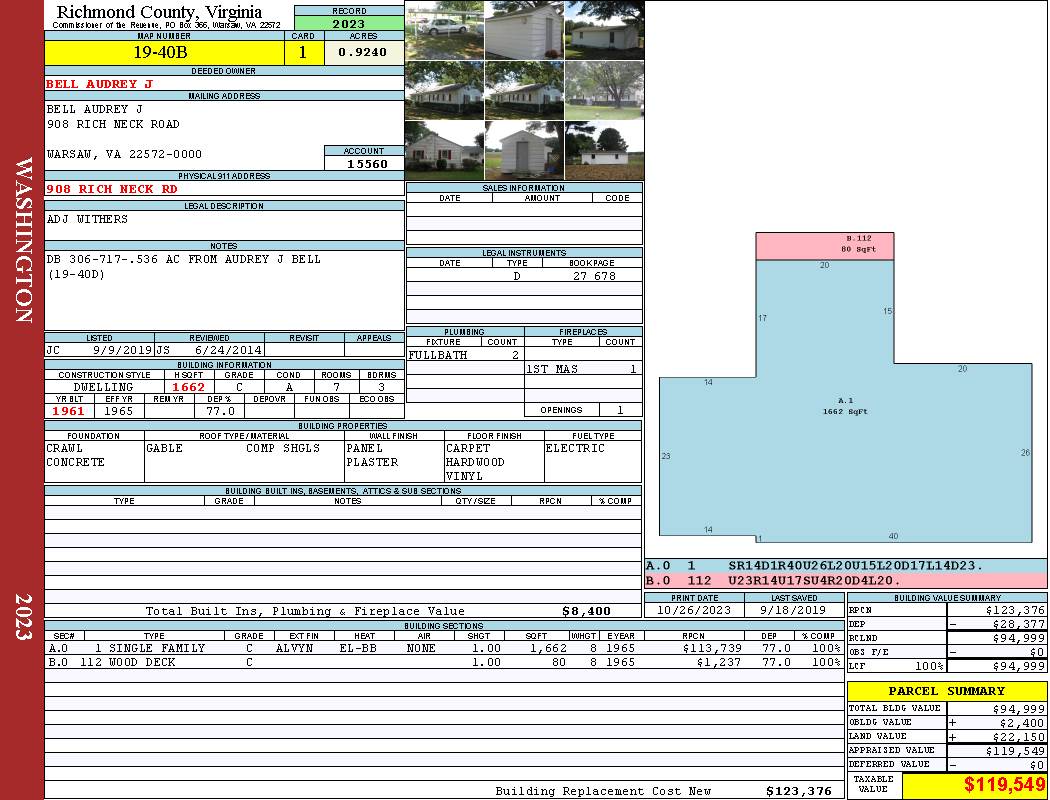Screen dimensions: 1050x800
Task: Click the red year built value 1961
Action: 68,411
